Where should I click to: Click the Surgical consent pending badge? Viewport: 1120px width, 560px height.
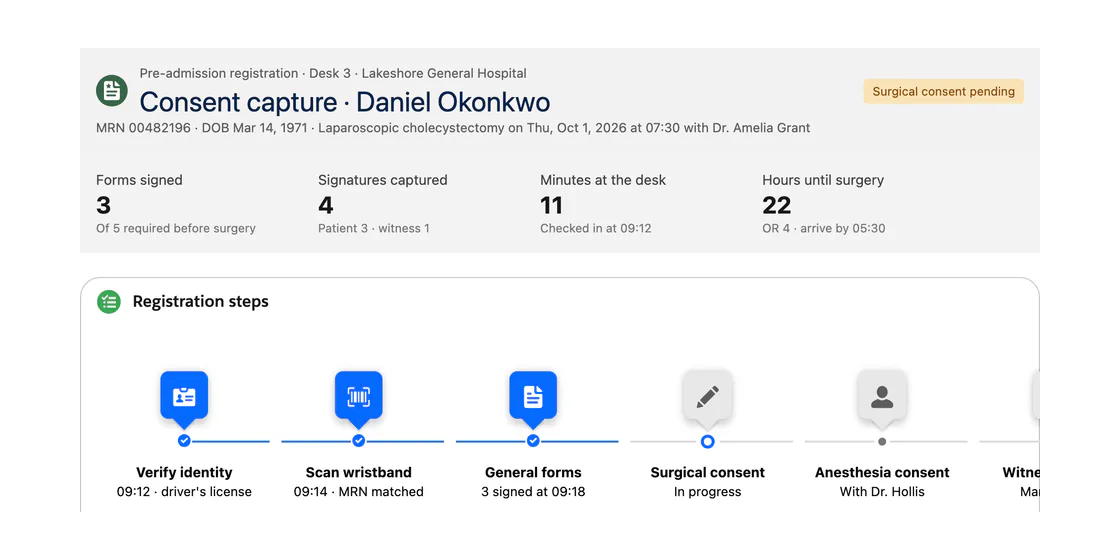tap(944, 91)
